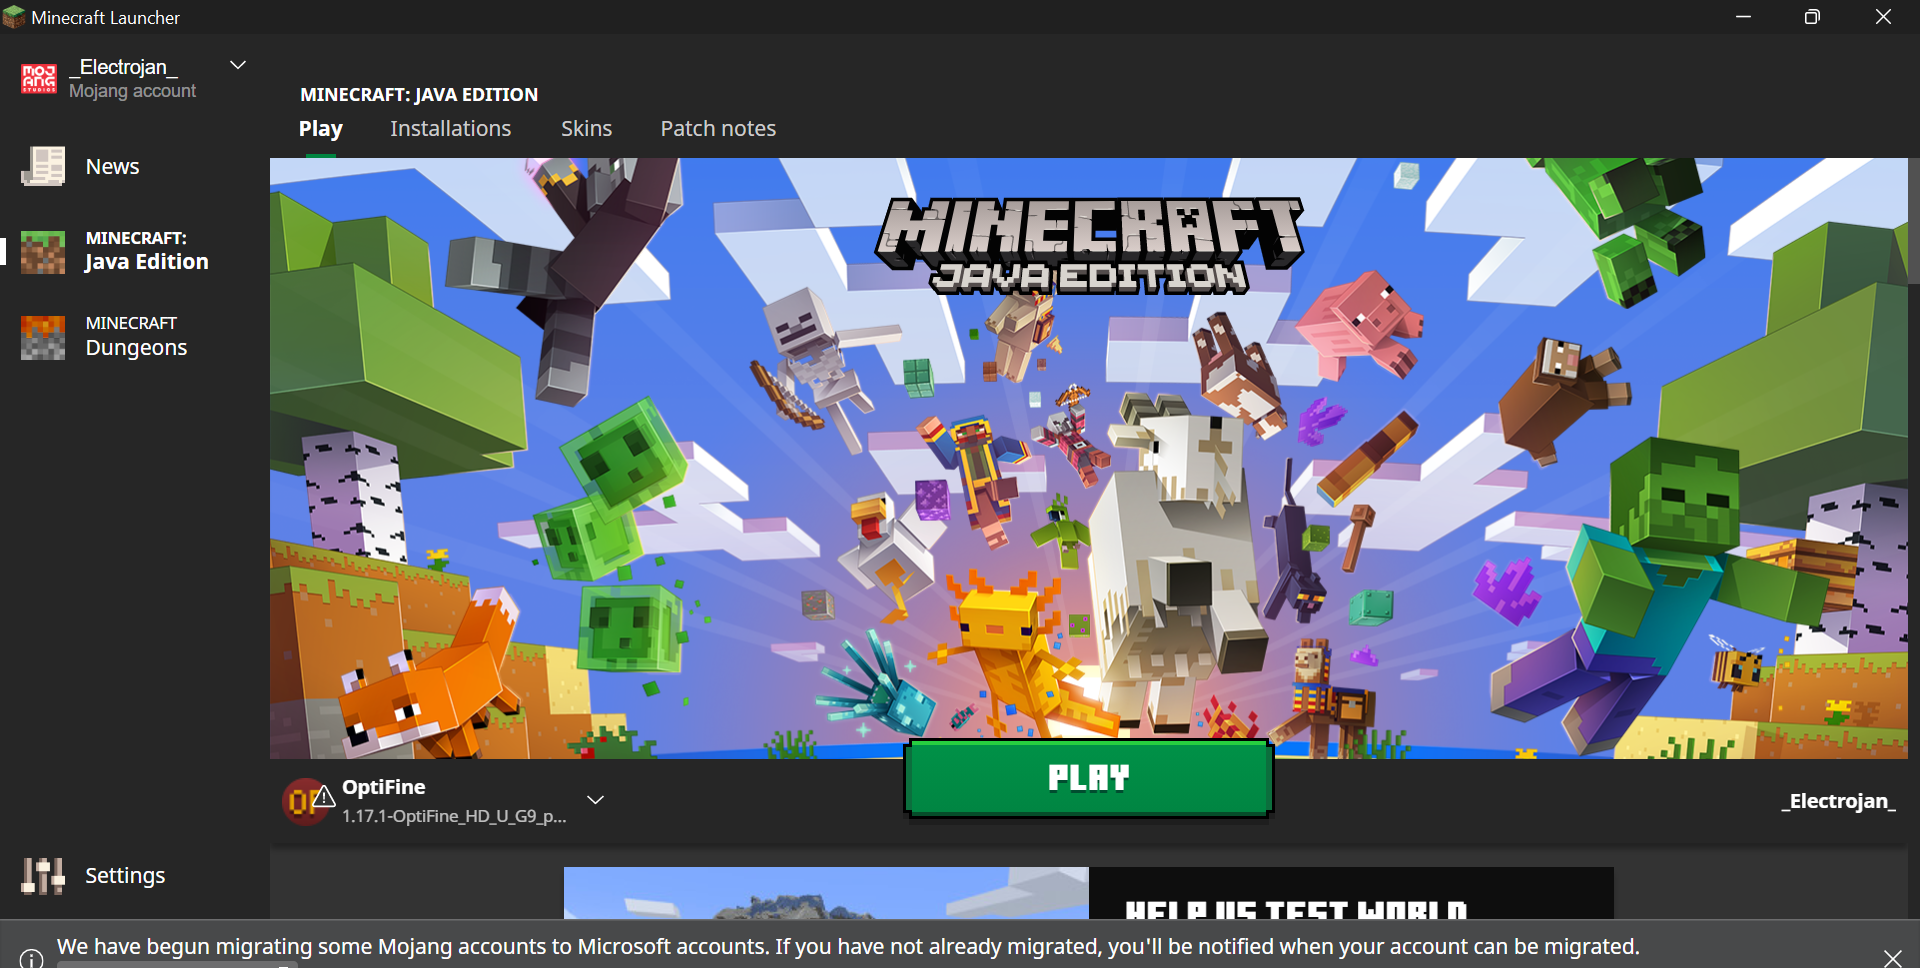Click the Mojang Studios account logo
Viewport: 1920px width, 968px height.
click(x=39, y=78)
